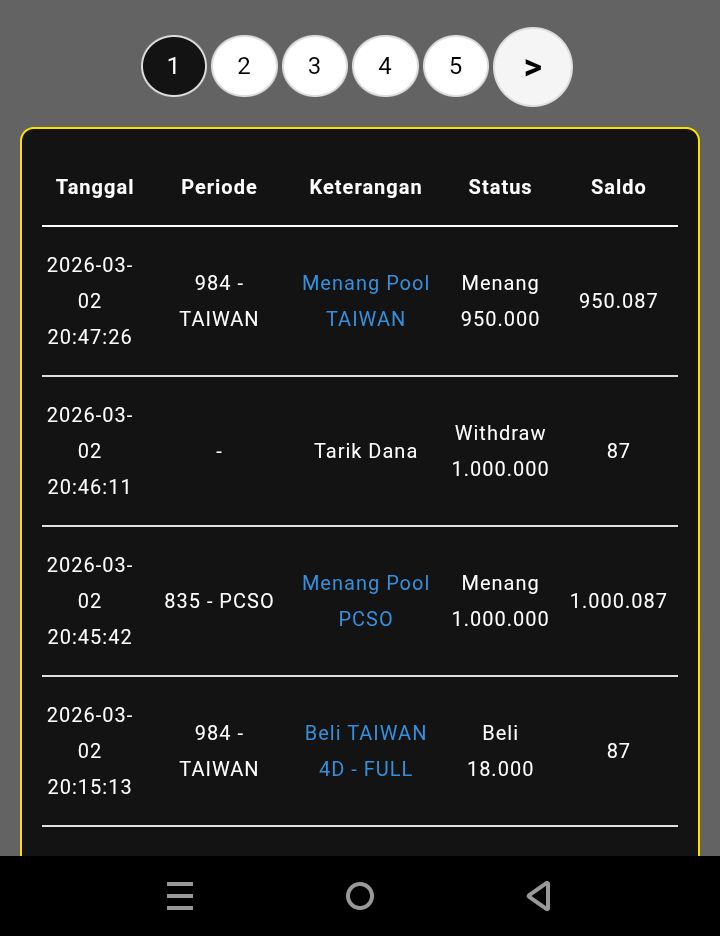Tap the Android back navigation icon
The height and width of the screenshot is (936, 720).
tap(539, 896)
